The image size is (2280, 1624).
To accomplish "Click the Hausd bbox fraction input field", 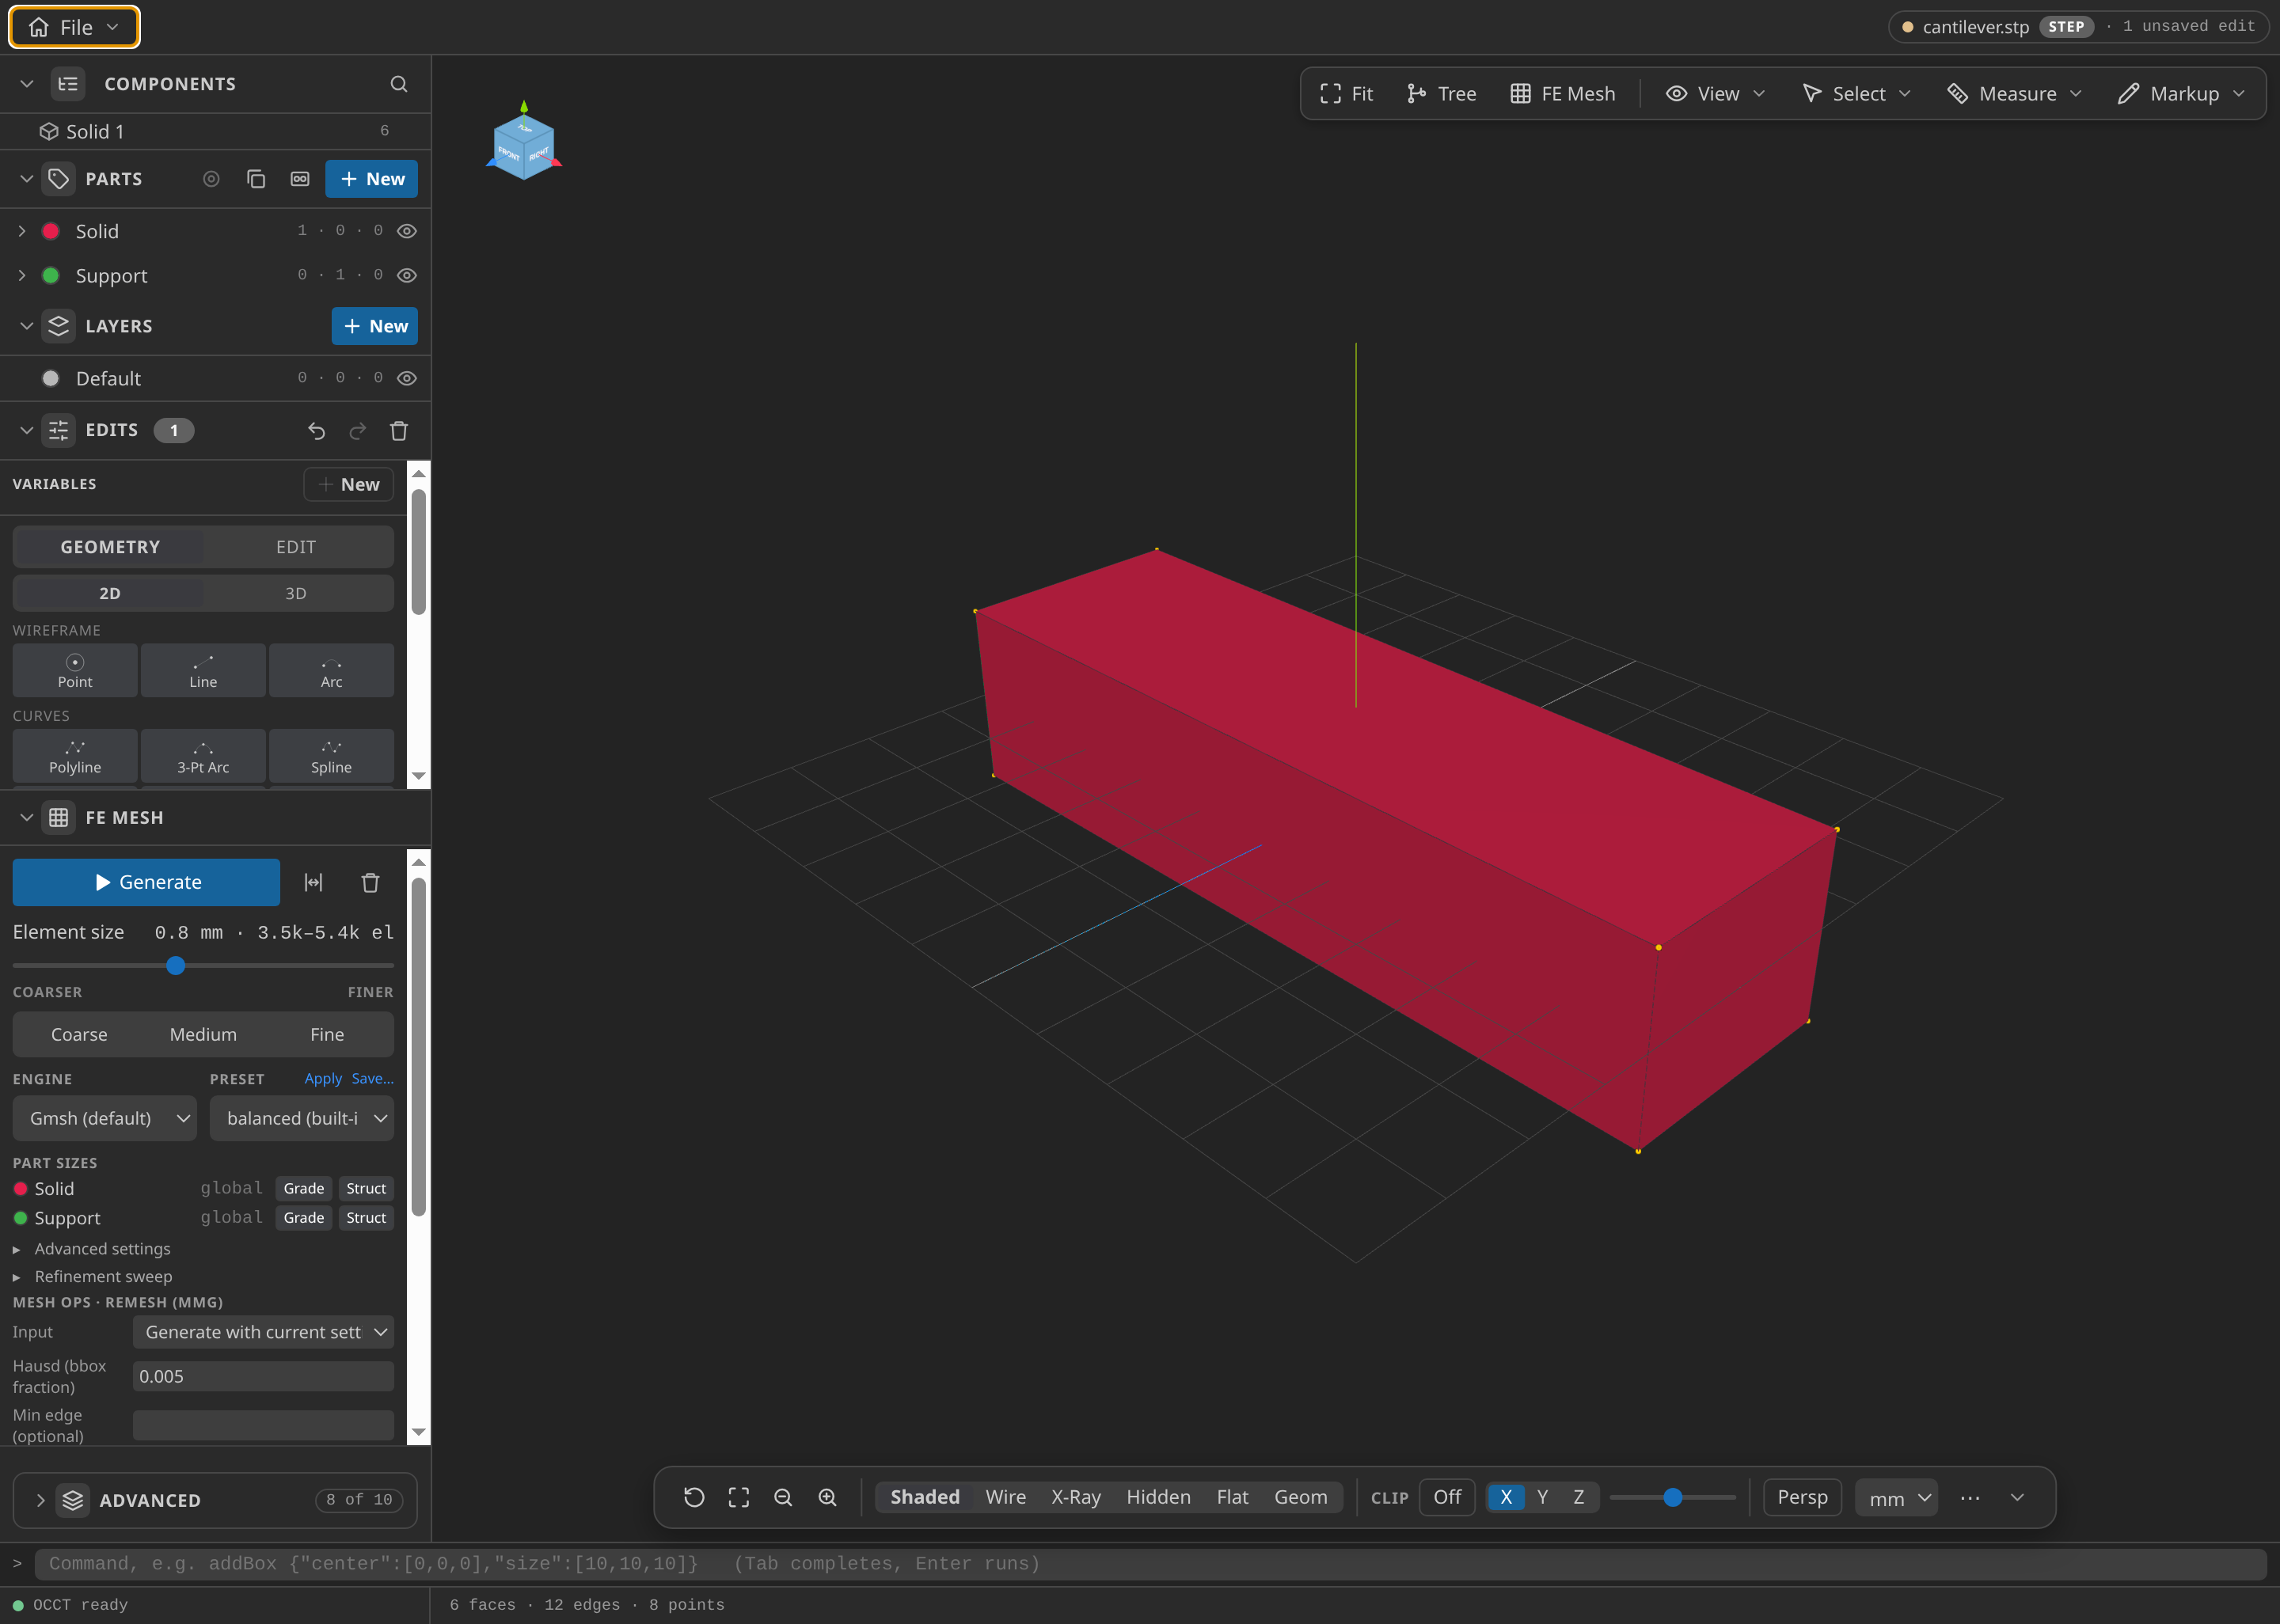I will 263,1376.
